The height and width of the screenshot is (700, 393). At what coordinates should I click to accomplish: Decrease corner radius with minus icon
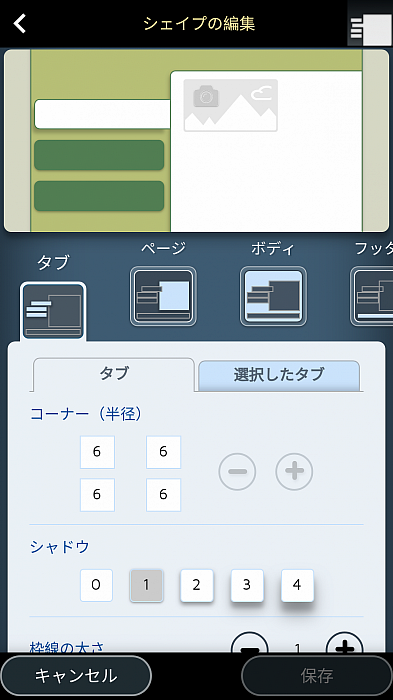[237, 471]
